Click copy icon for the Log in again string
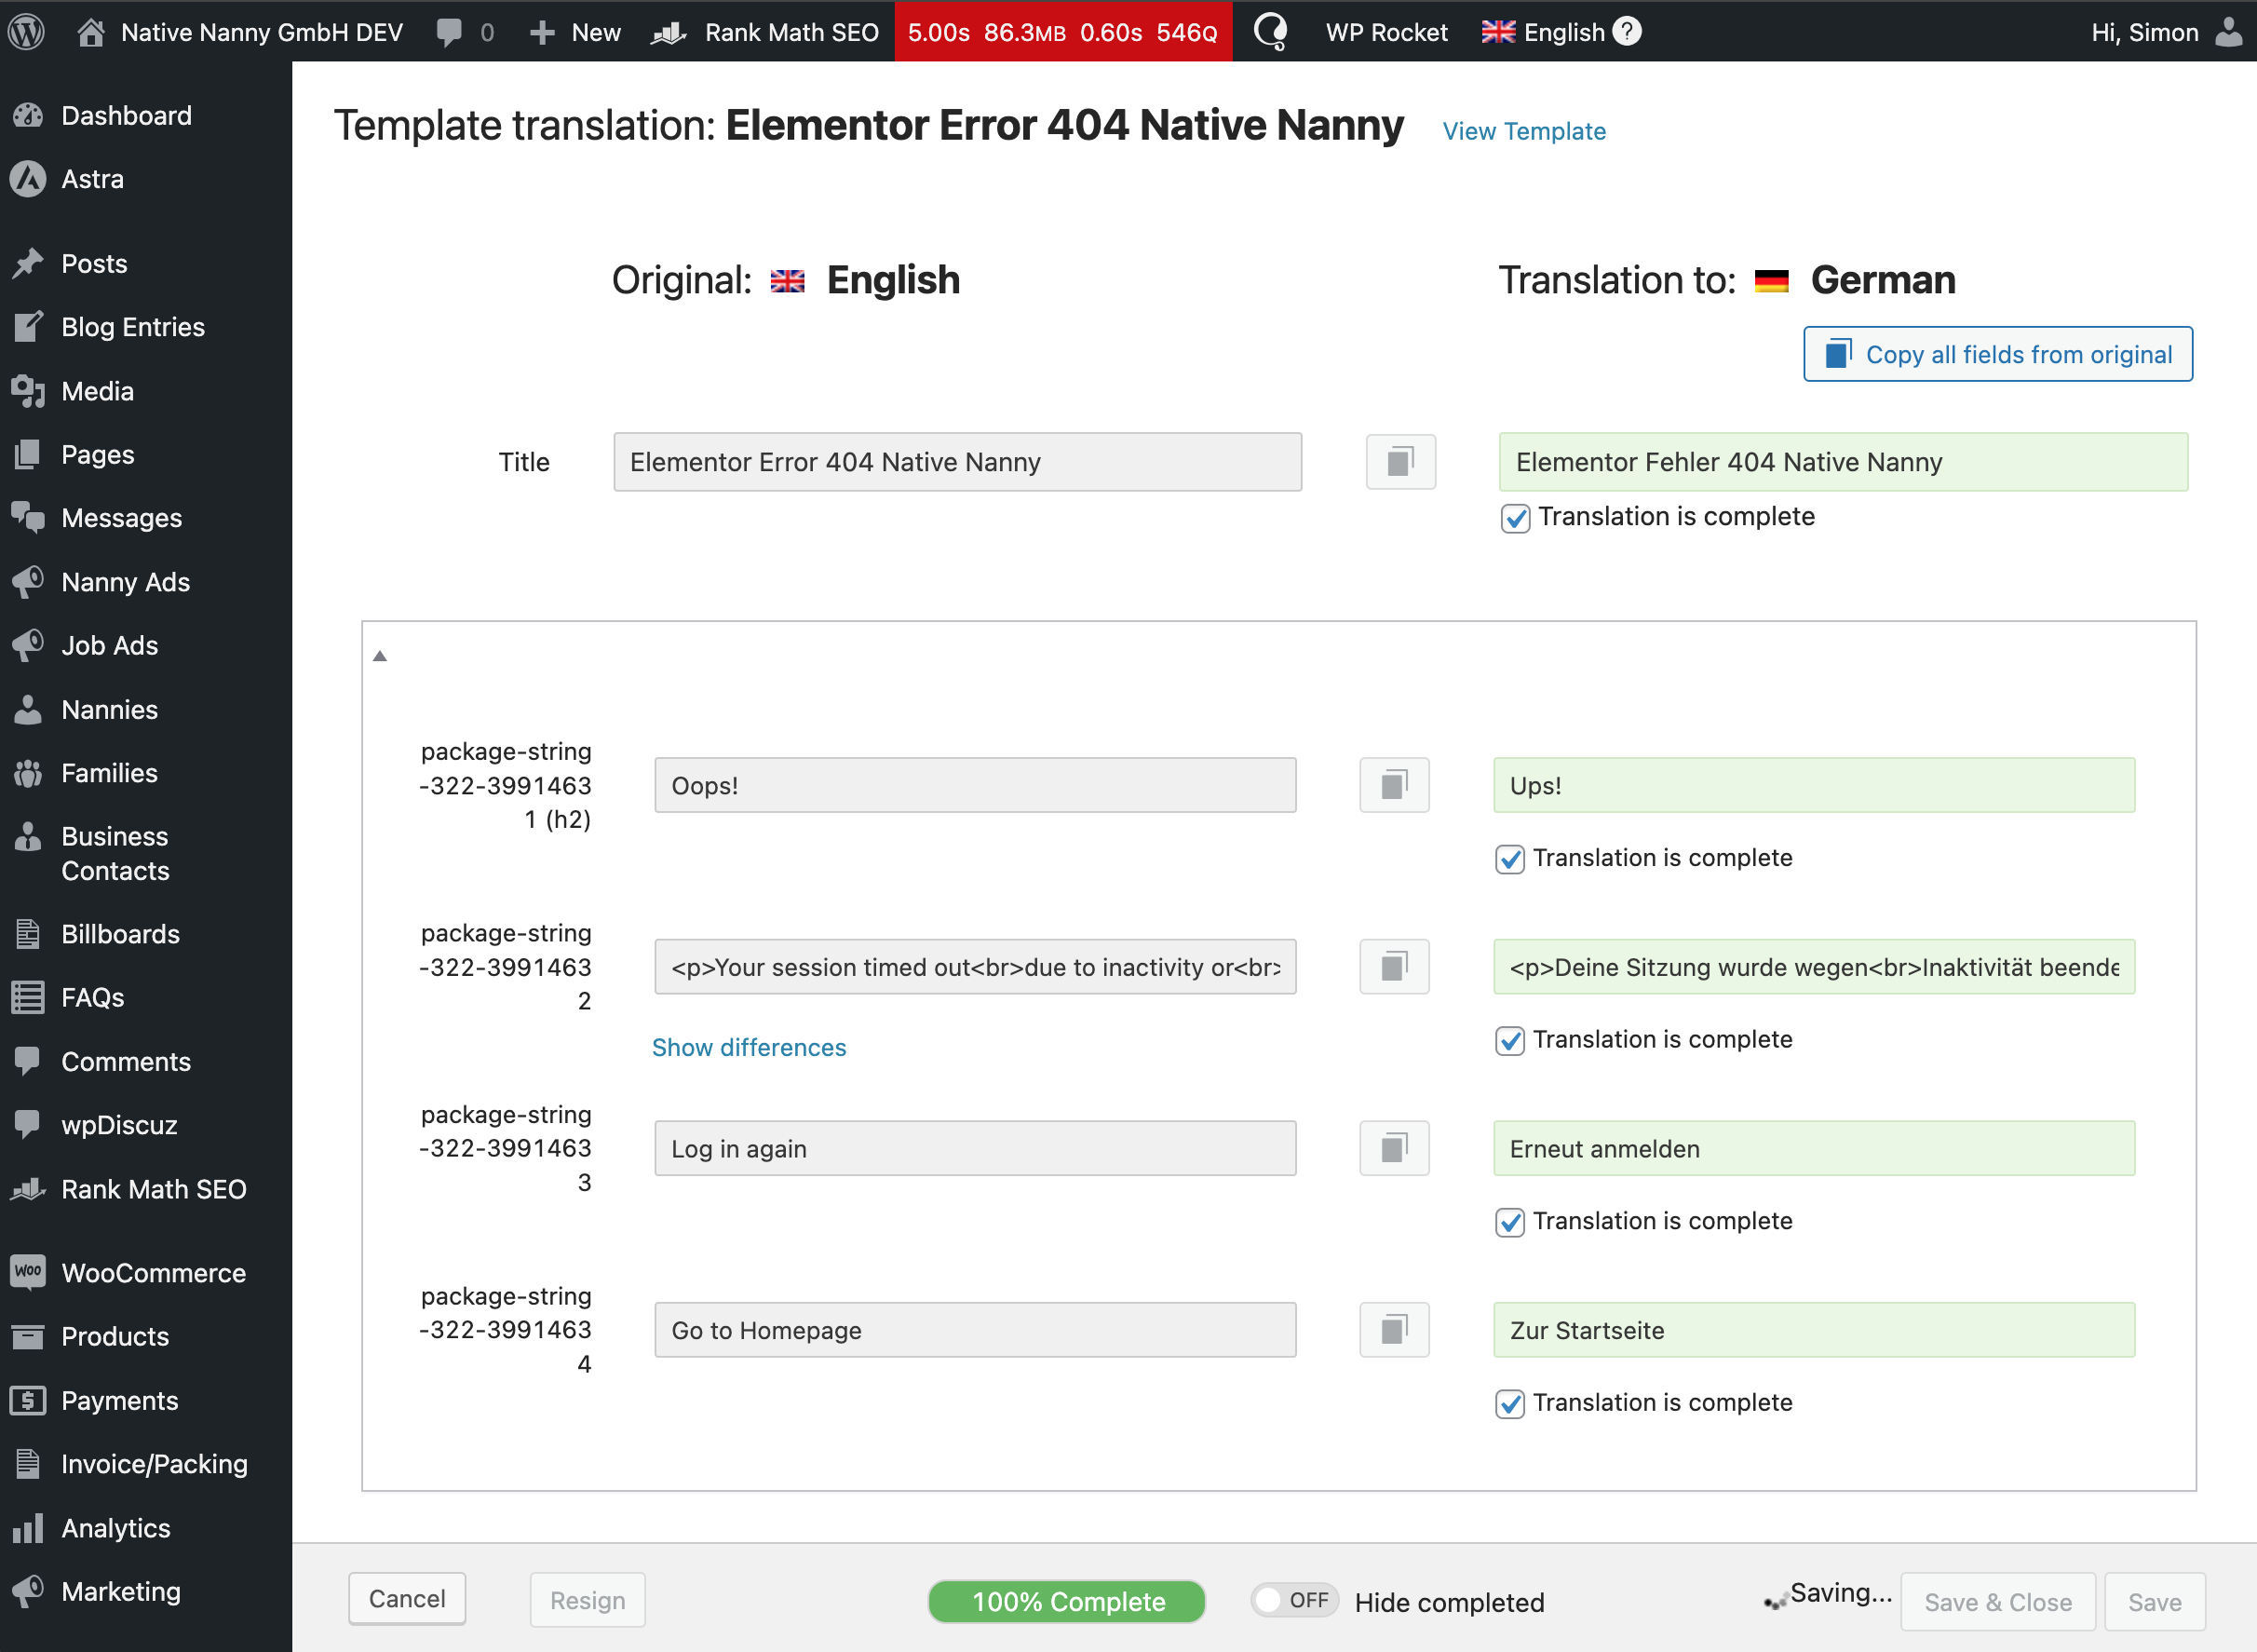This screenshot has width=2257, height=1652. coord(1394,1148)
